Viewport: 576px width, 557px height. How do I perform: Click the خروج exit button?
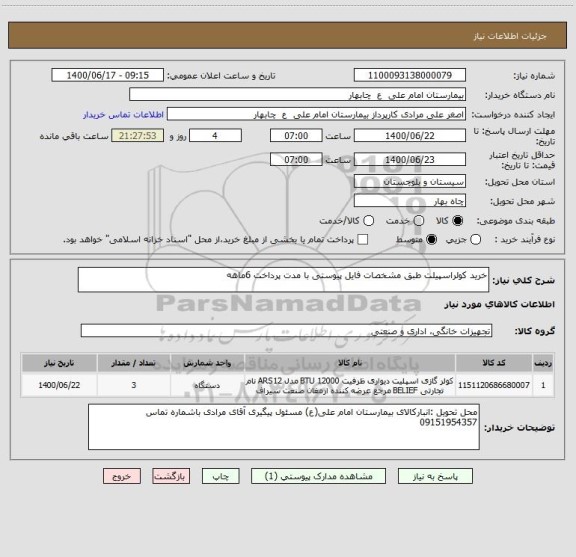[122, 476]
